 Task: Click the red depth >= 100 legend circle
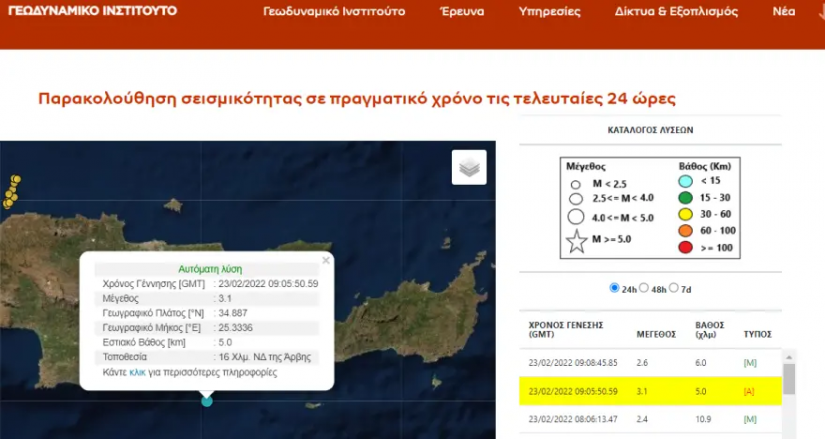[x=685, y=247]
